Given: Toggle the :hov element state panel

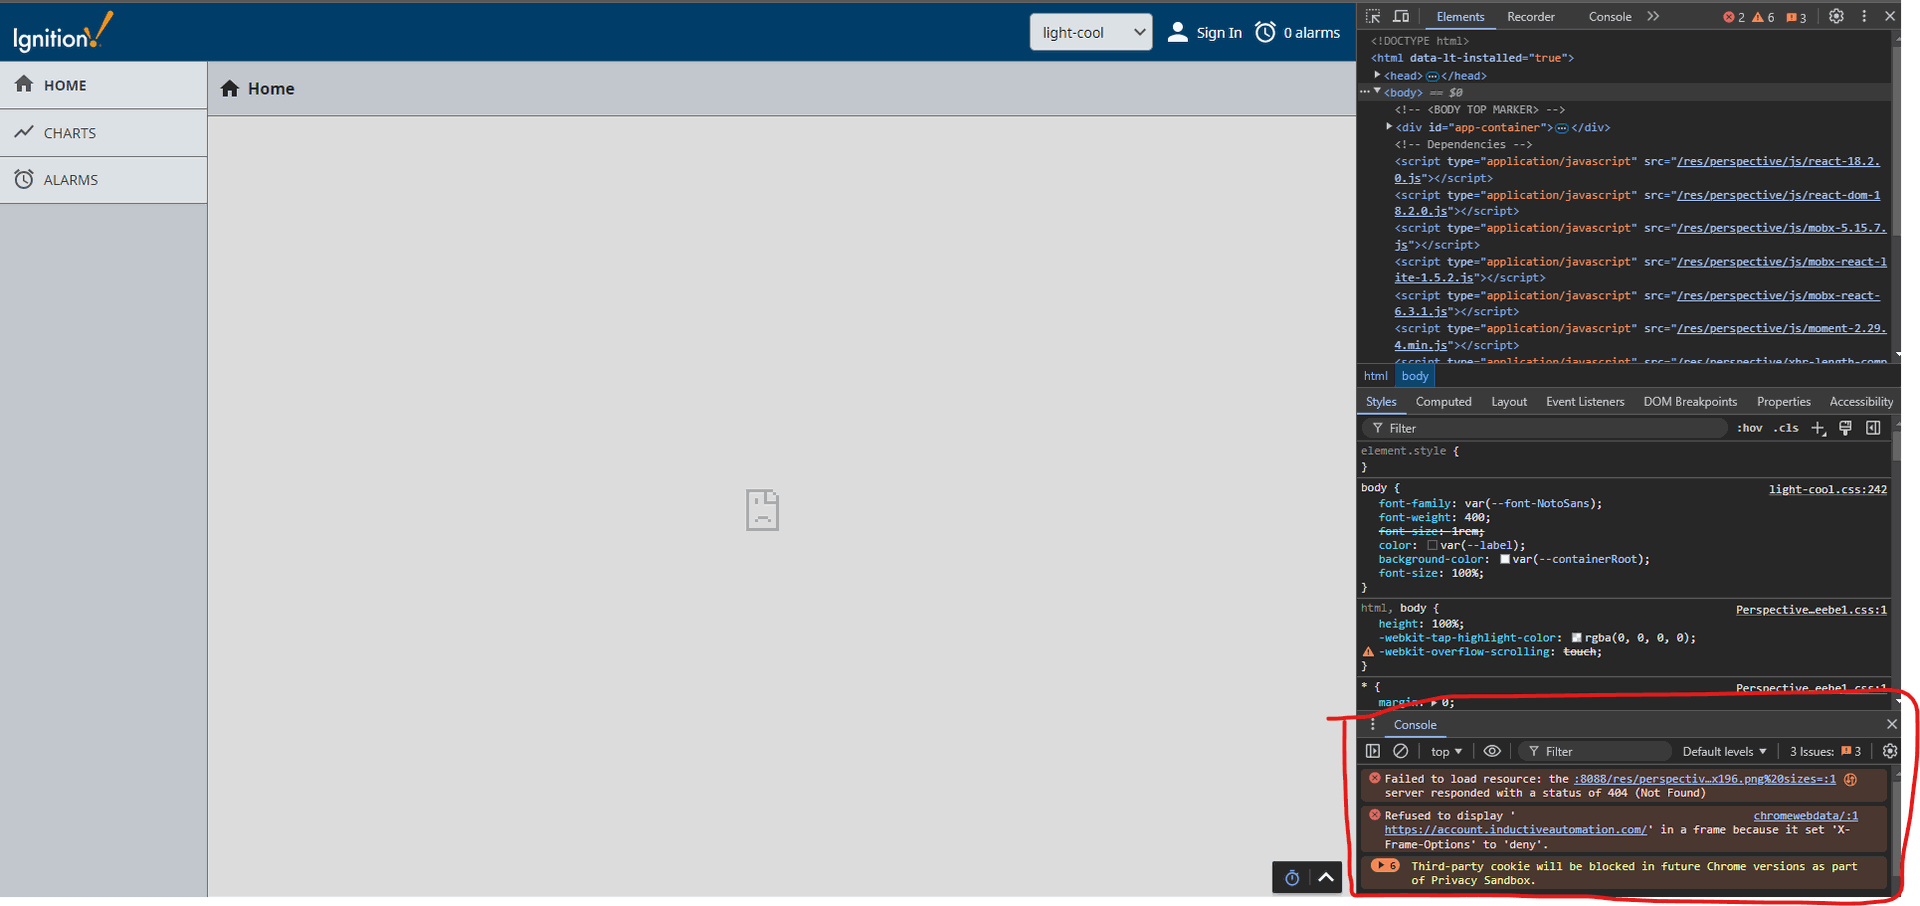Looking at the screenshot, I should 1749,428.
